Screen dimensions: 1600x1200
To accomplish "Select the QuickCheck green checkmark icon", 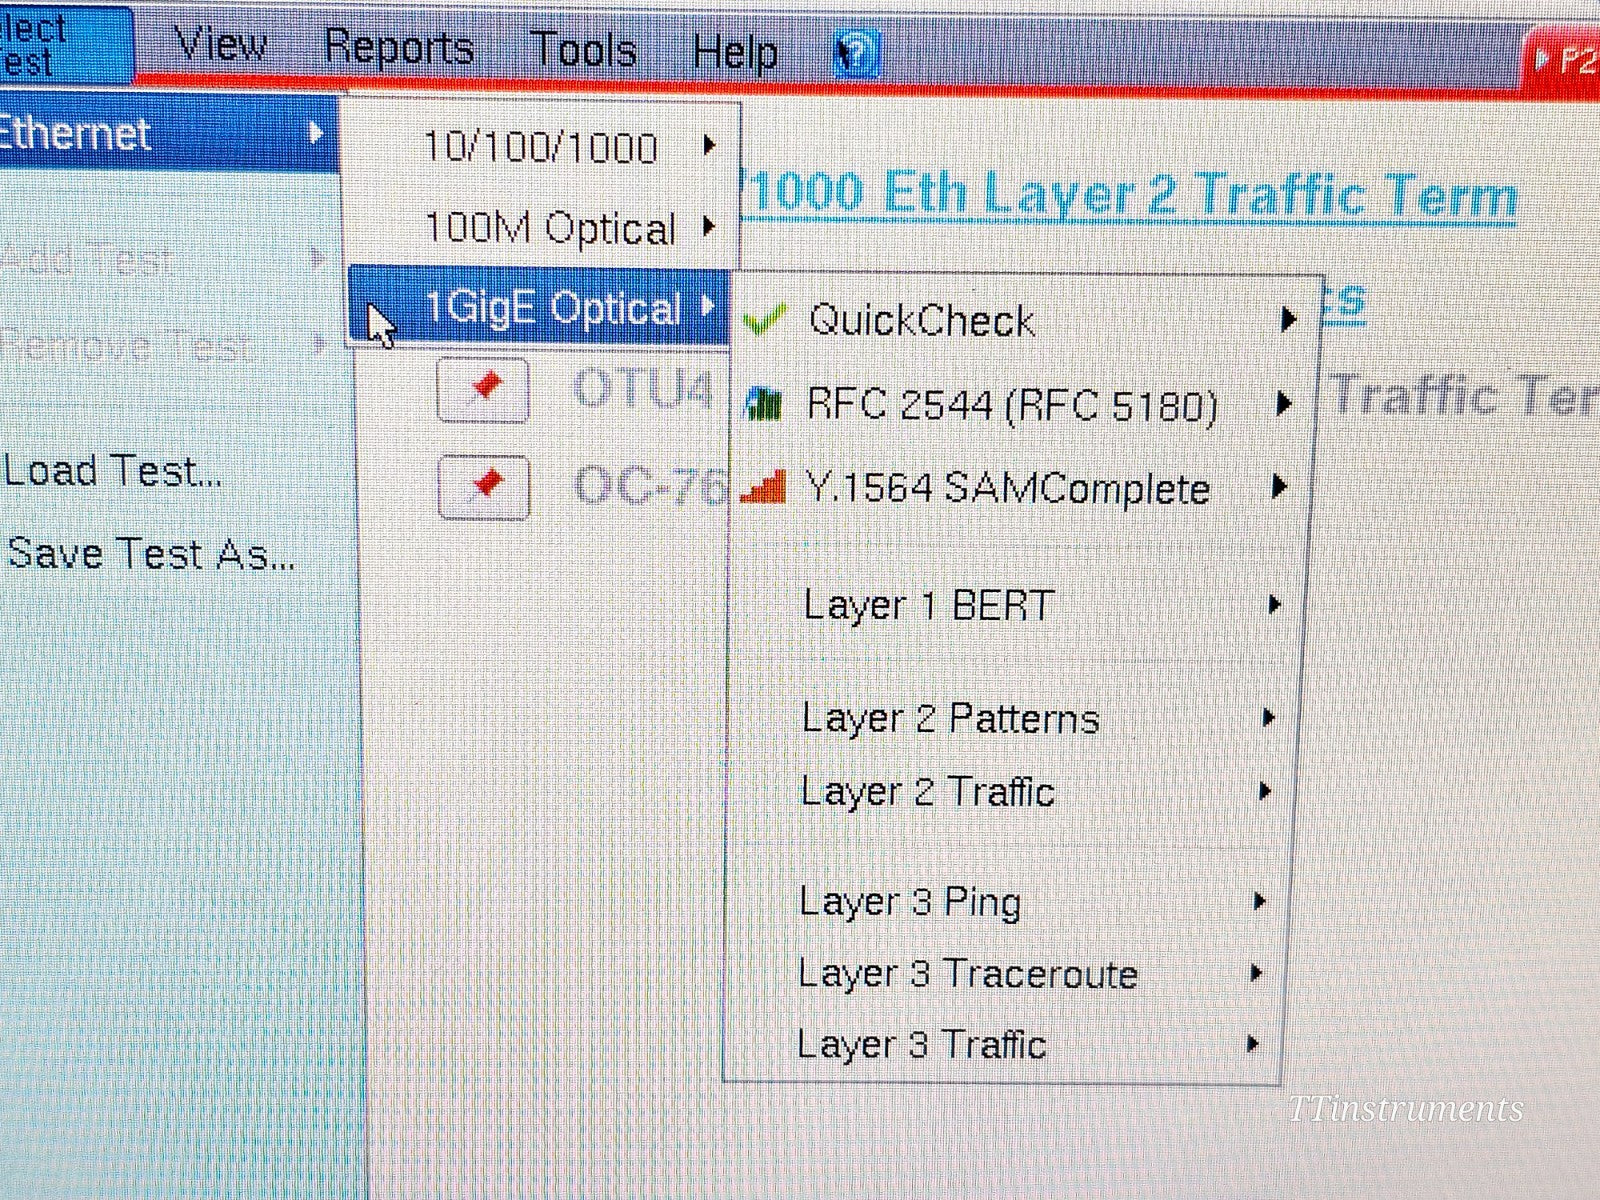I will pyautogui.click(x=766, y=318).
